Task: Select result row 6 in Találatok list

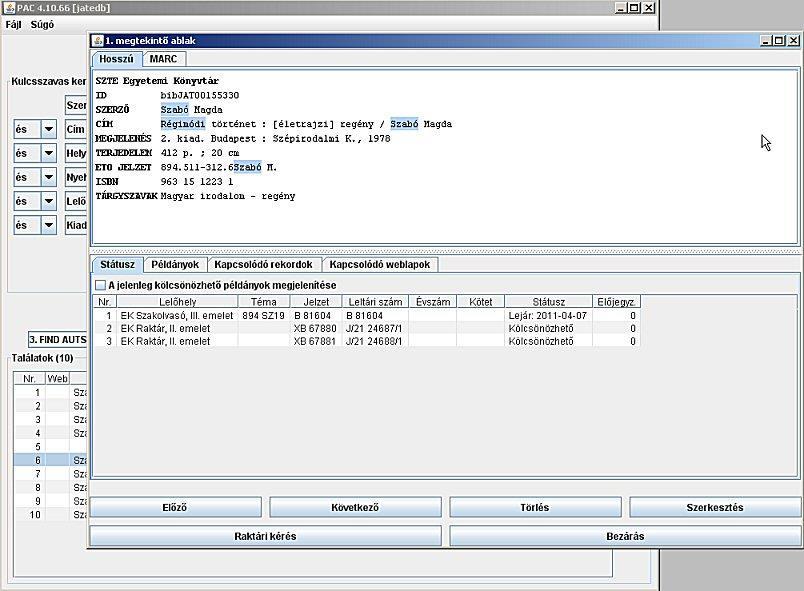Action: click(x=50, y=460)
